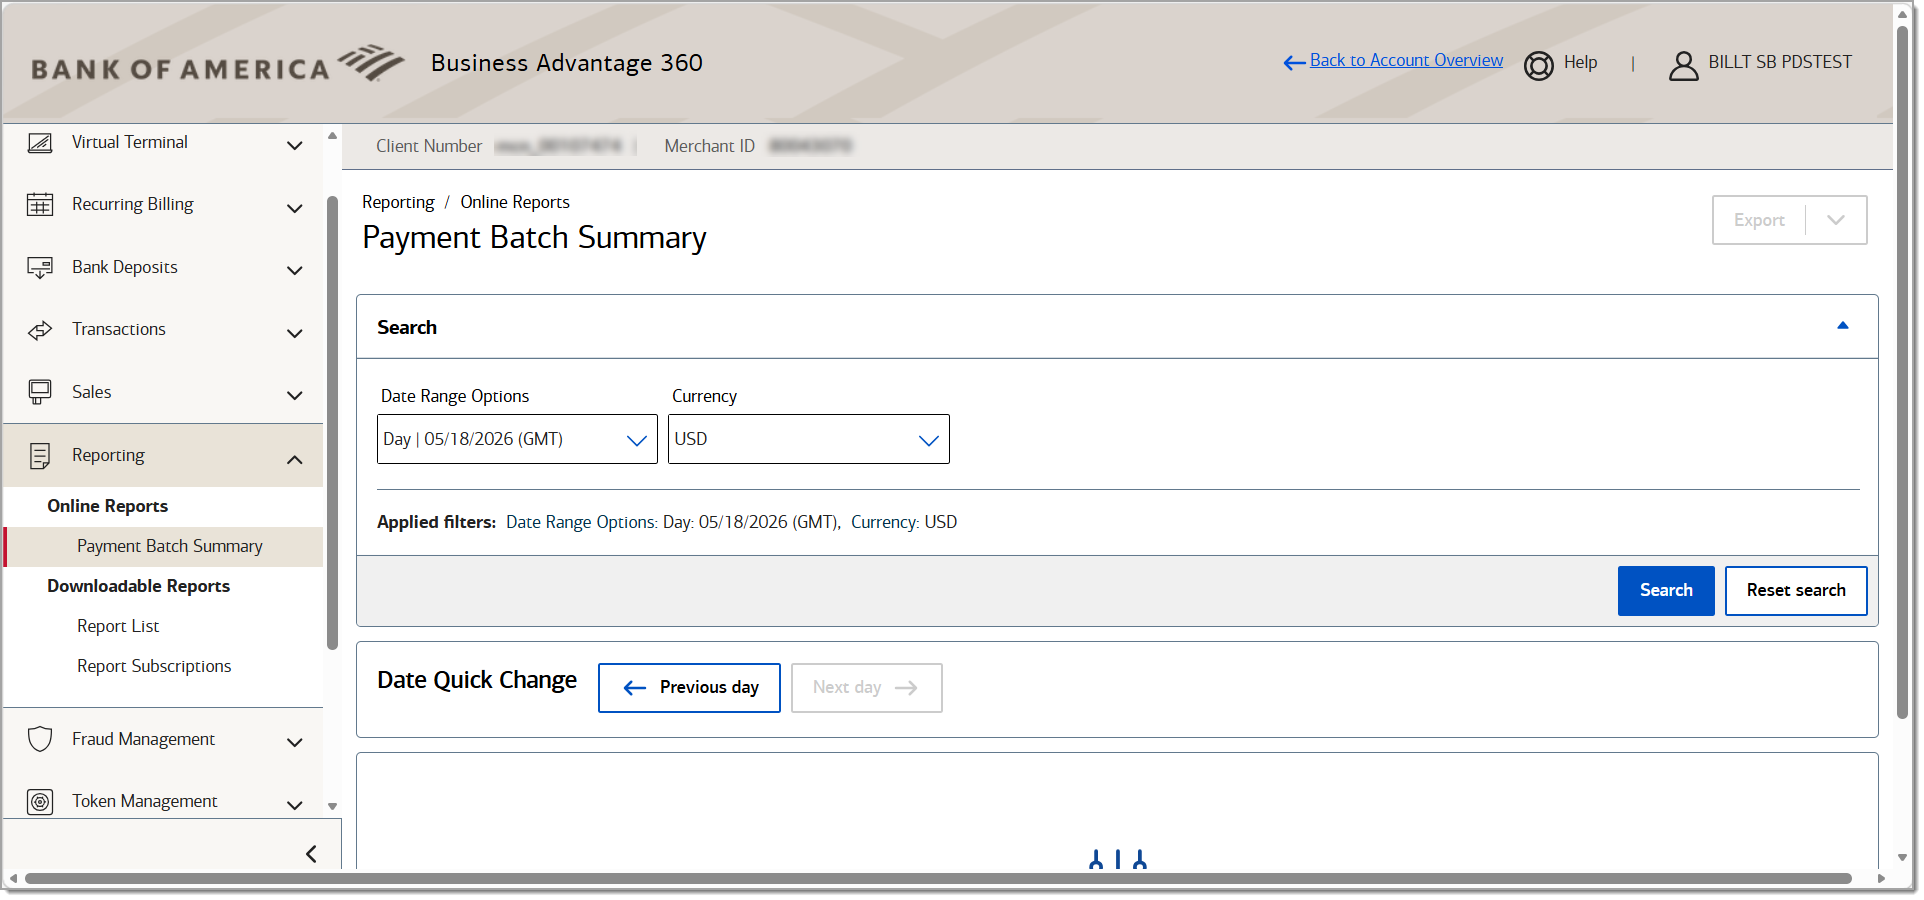
Task: Click the blue Search button
Action: [1666, 591]
